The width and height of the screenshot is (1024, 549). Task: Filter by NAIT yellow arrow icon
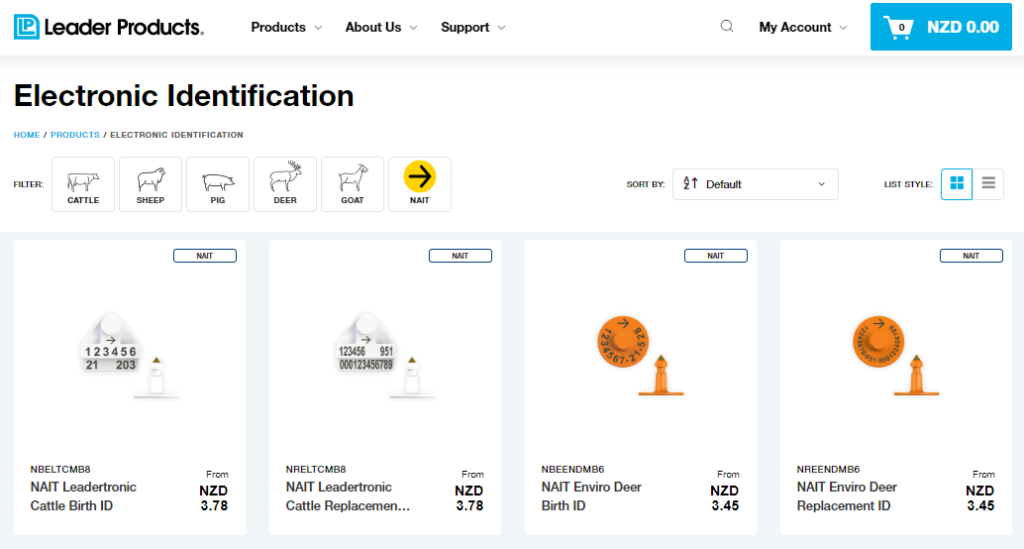419,184
